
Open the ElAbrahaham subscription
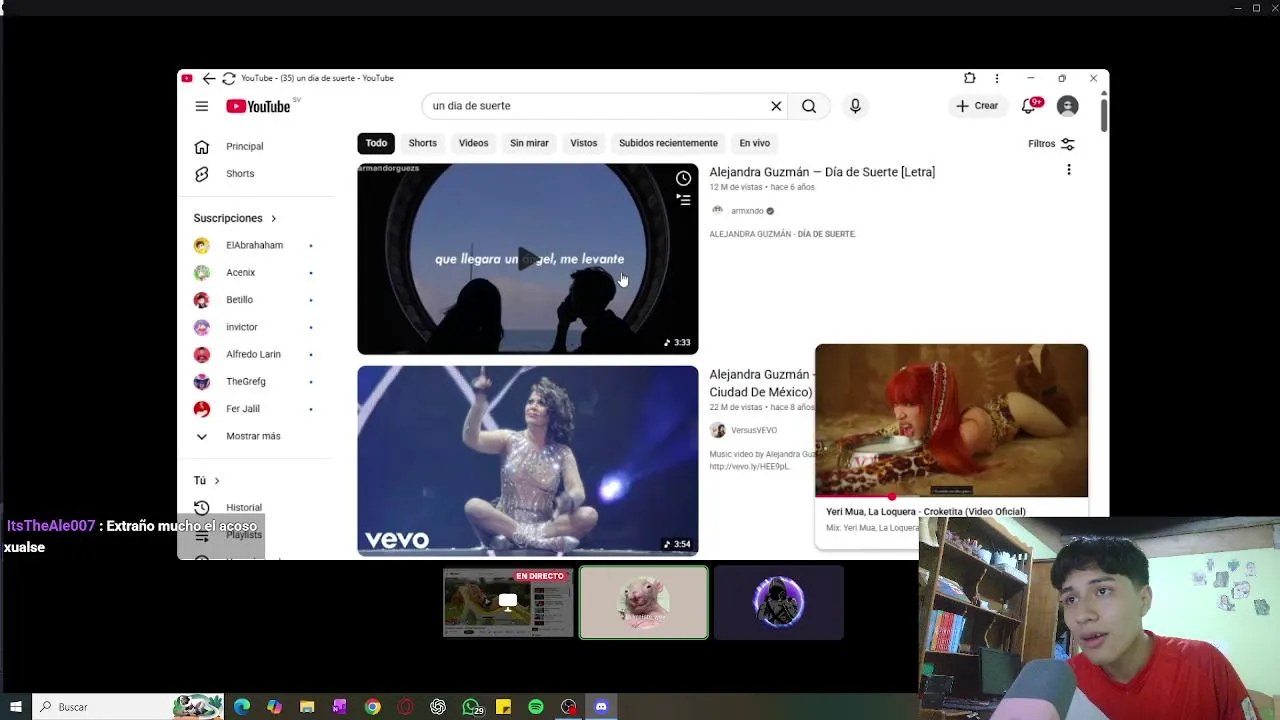point(254,245)
